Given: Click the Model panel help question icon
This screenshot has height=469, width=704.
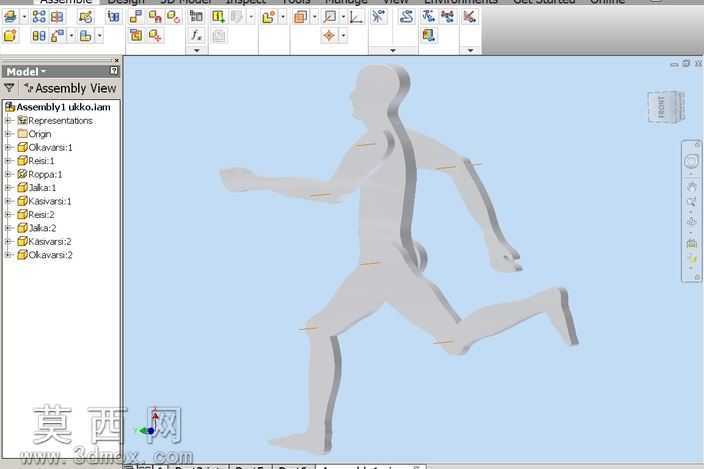Looking at the screenshot, I should [x=114, y=70].
